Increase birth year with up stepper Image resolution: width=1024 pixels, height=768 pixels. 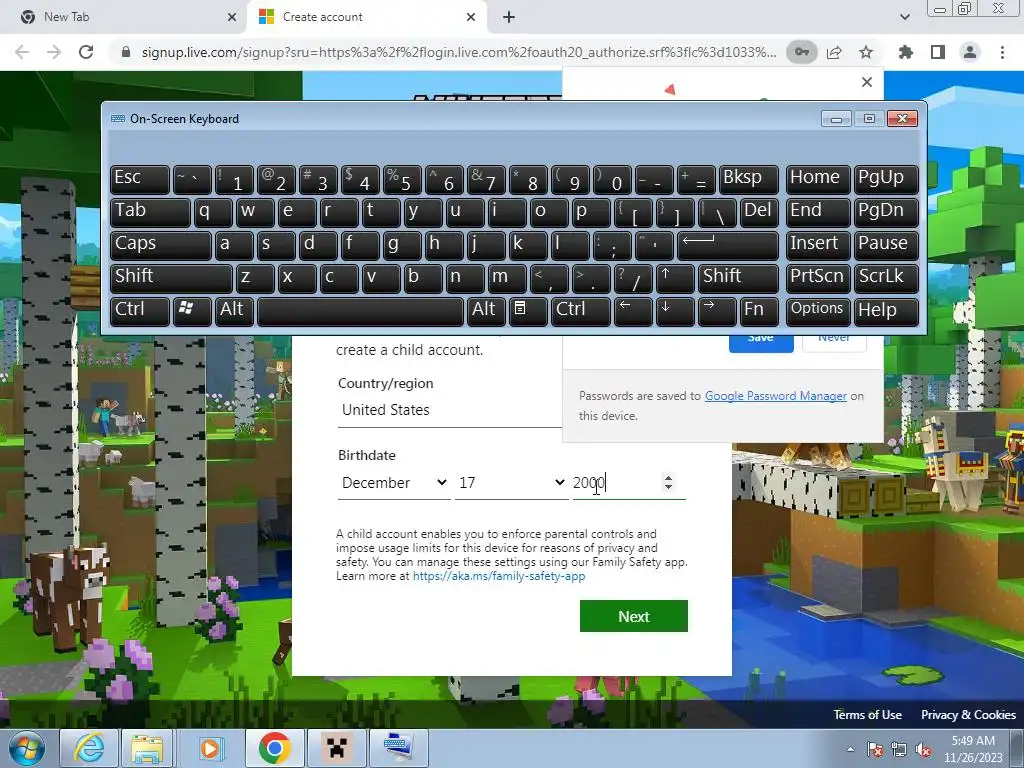(x=668, y=477)
